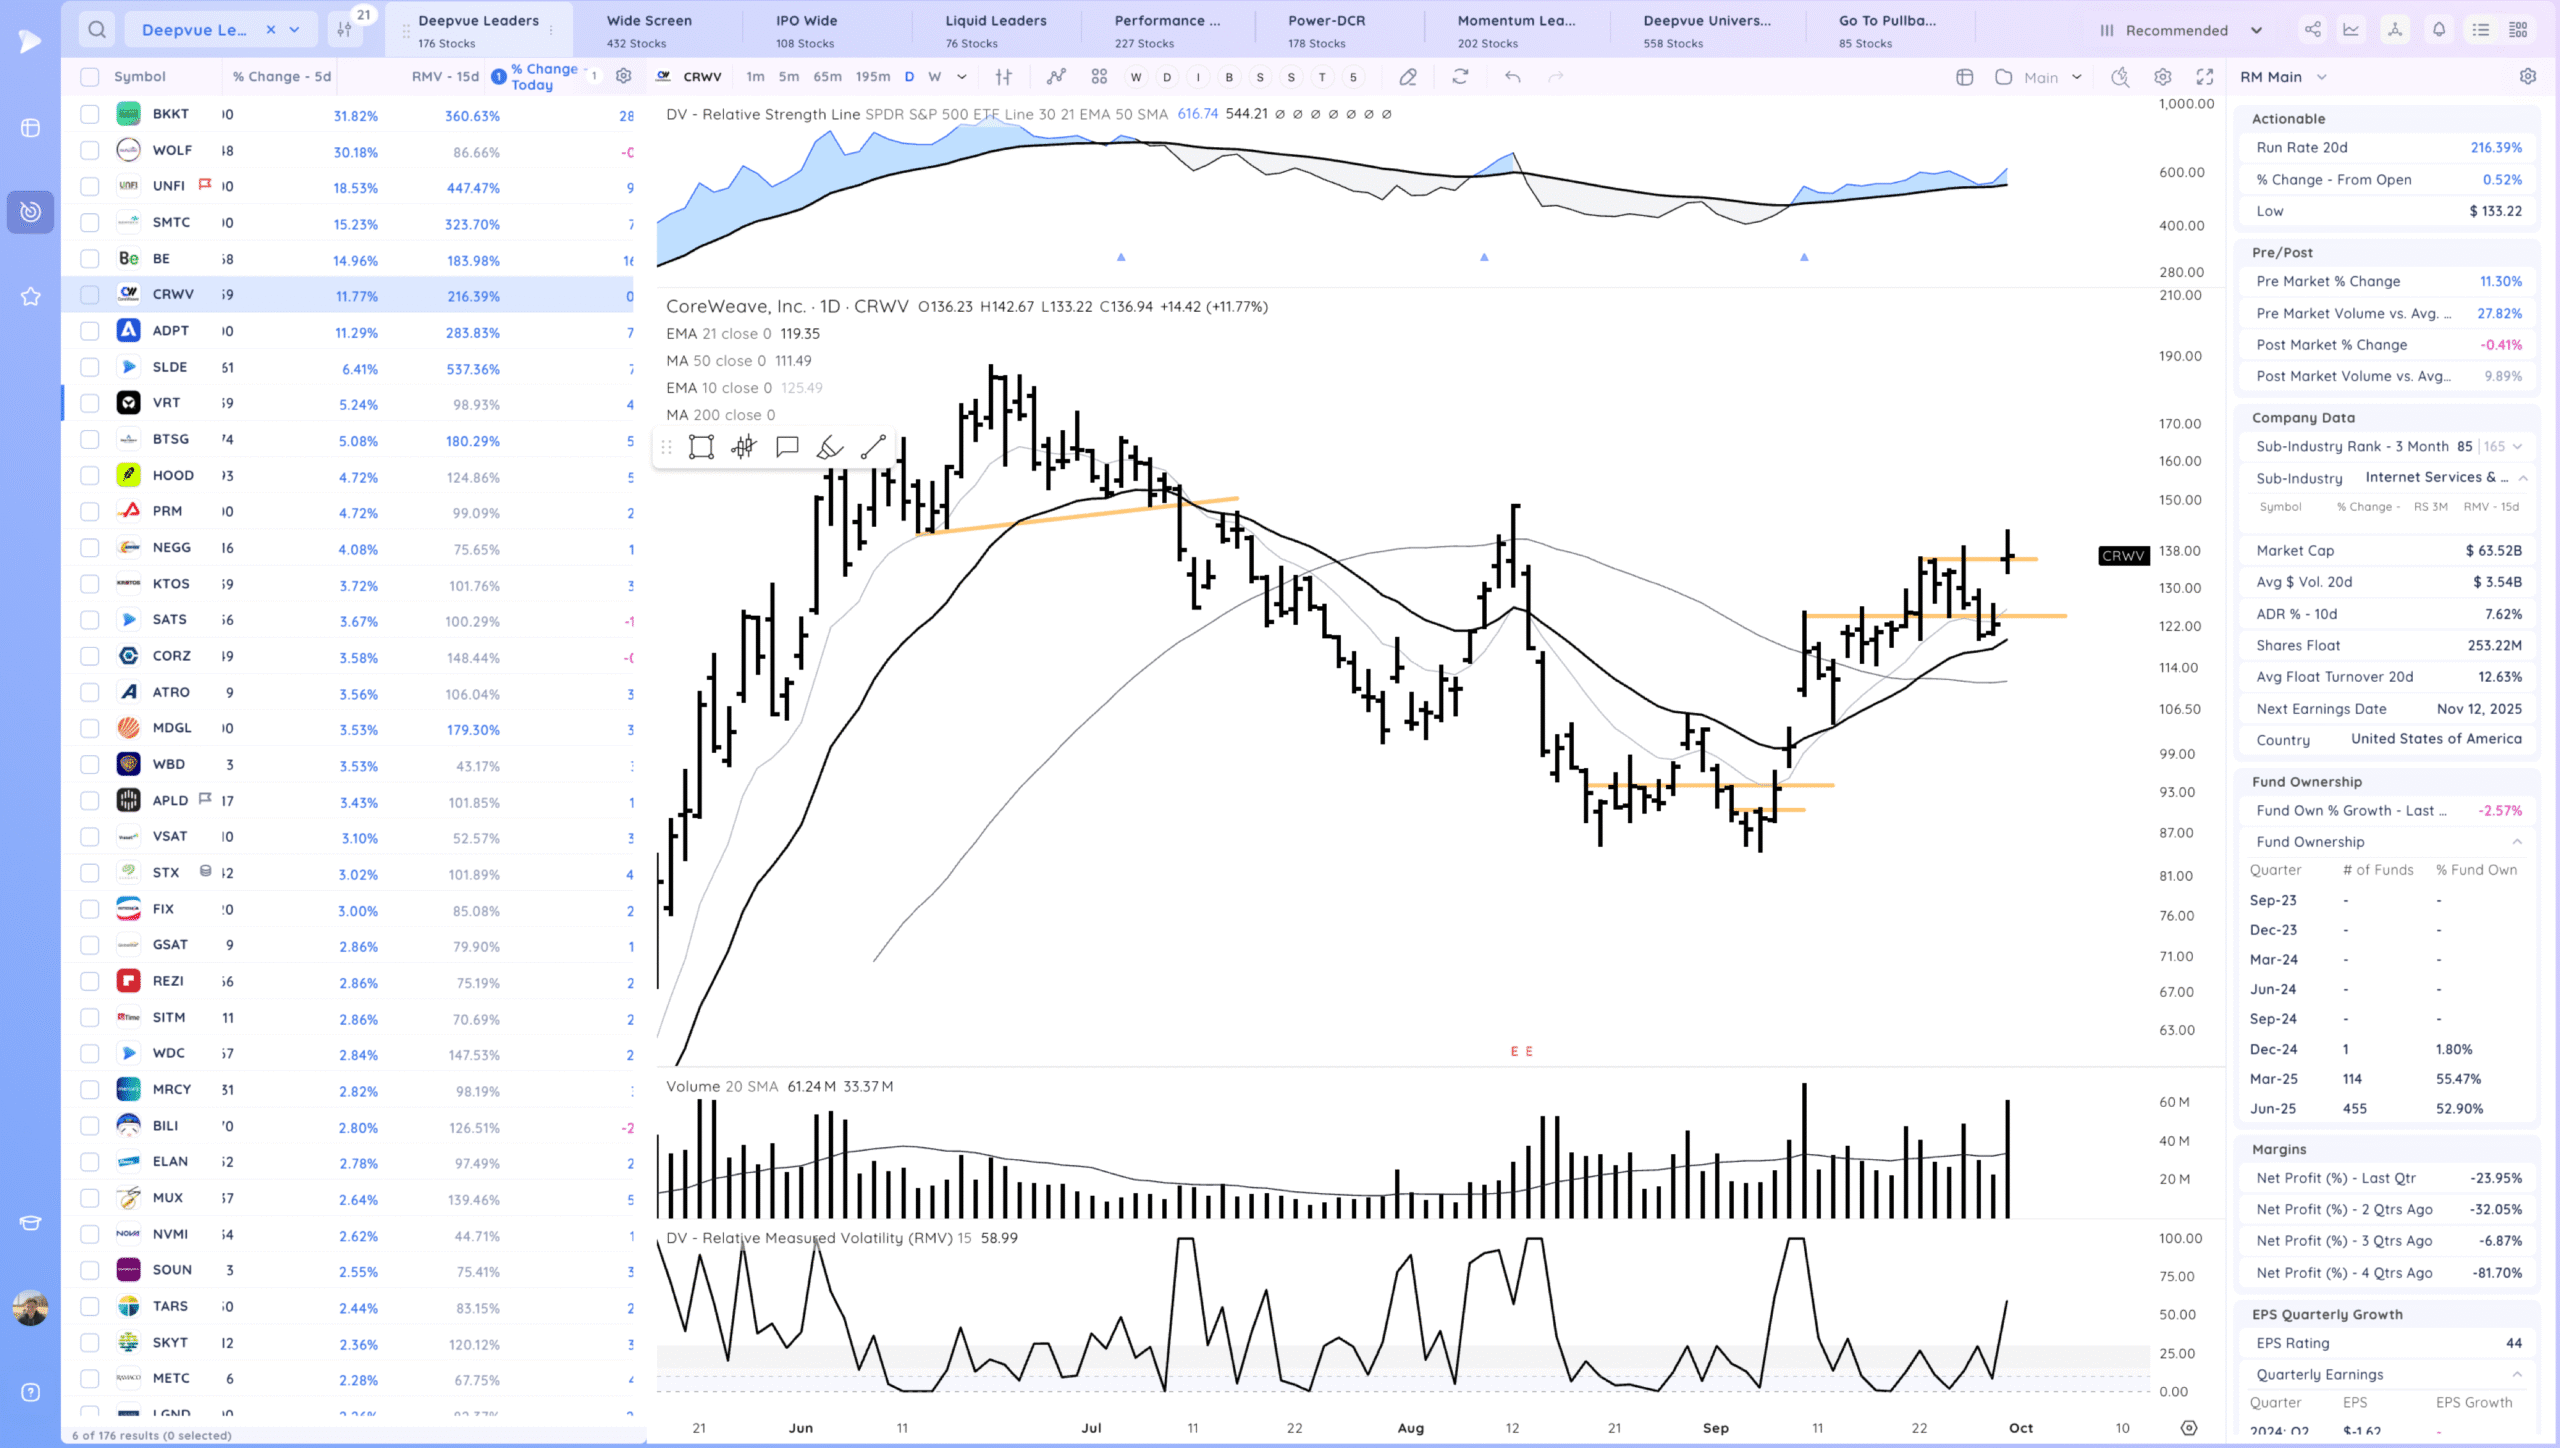2560x1448 pixels.
Task: Select the trend line drawing tool
Action: (873, 447)
